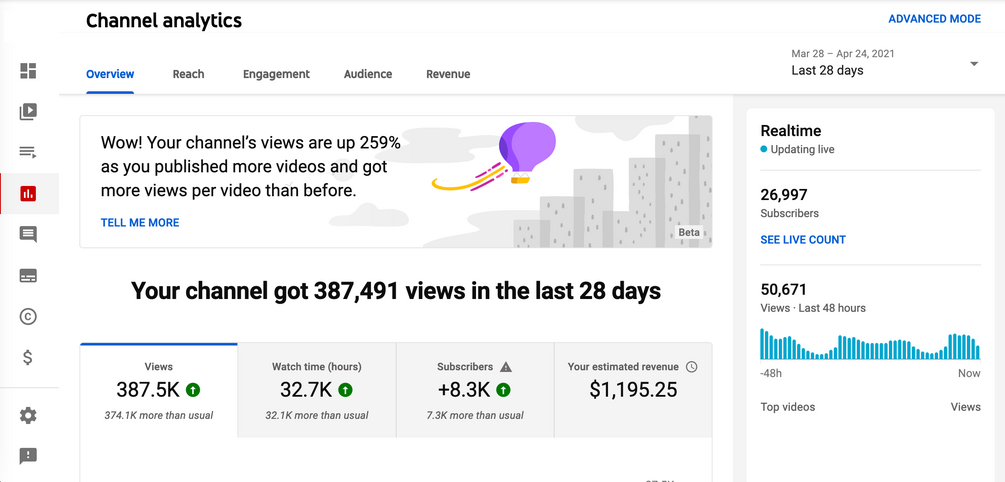
Task: Switch to the Overview tab
Action: (x=110, y=74)
